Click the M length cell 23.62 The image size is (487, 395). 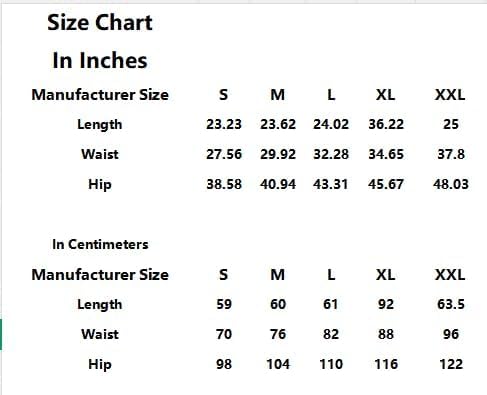point(278,124)
